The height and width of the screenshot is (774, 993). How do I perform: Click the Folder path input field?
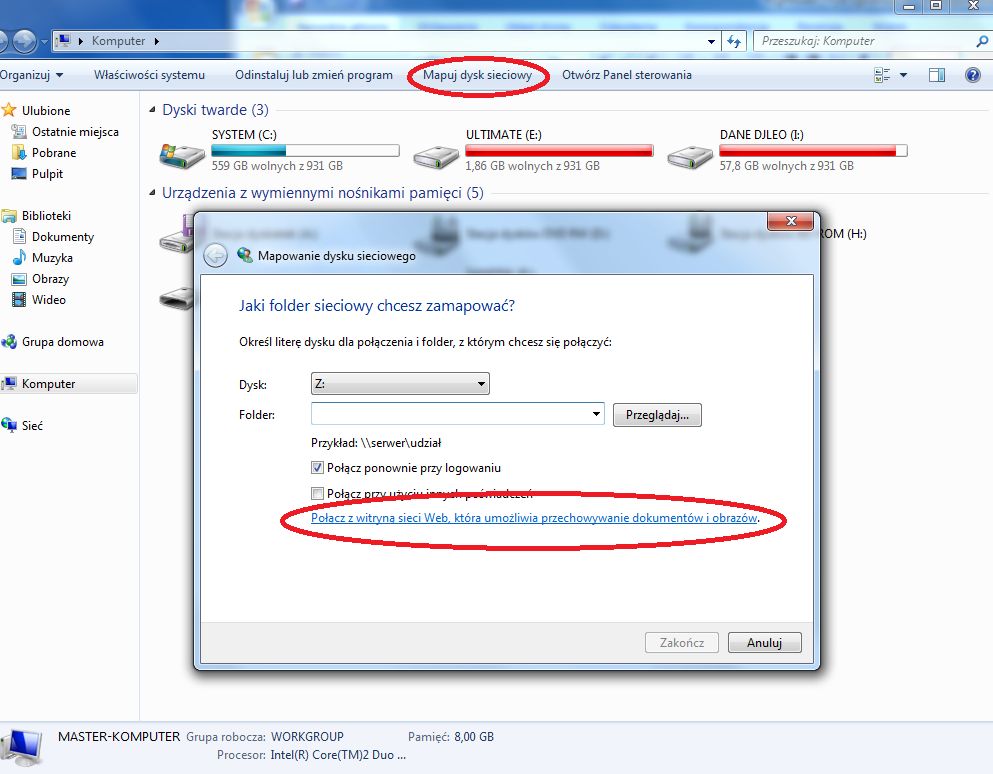coord(450,414)
